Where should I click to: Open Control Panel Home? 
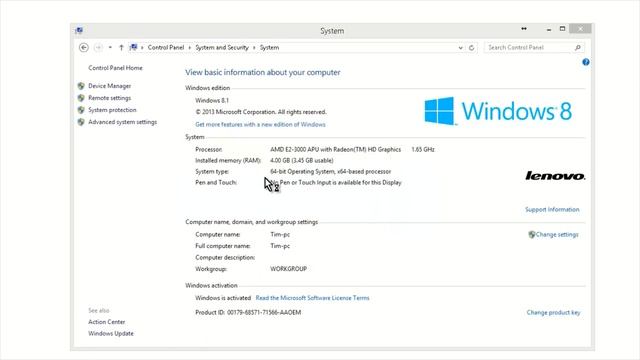116,68
